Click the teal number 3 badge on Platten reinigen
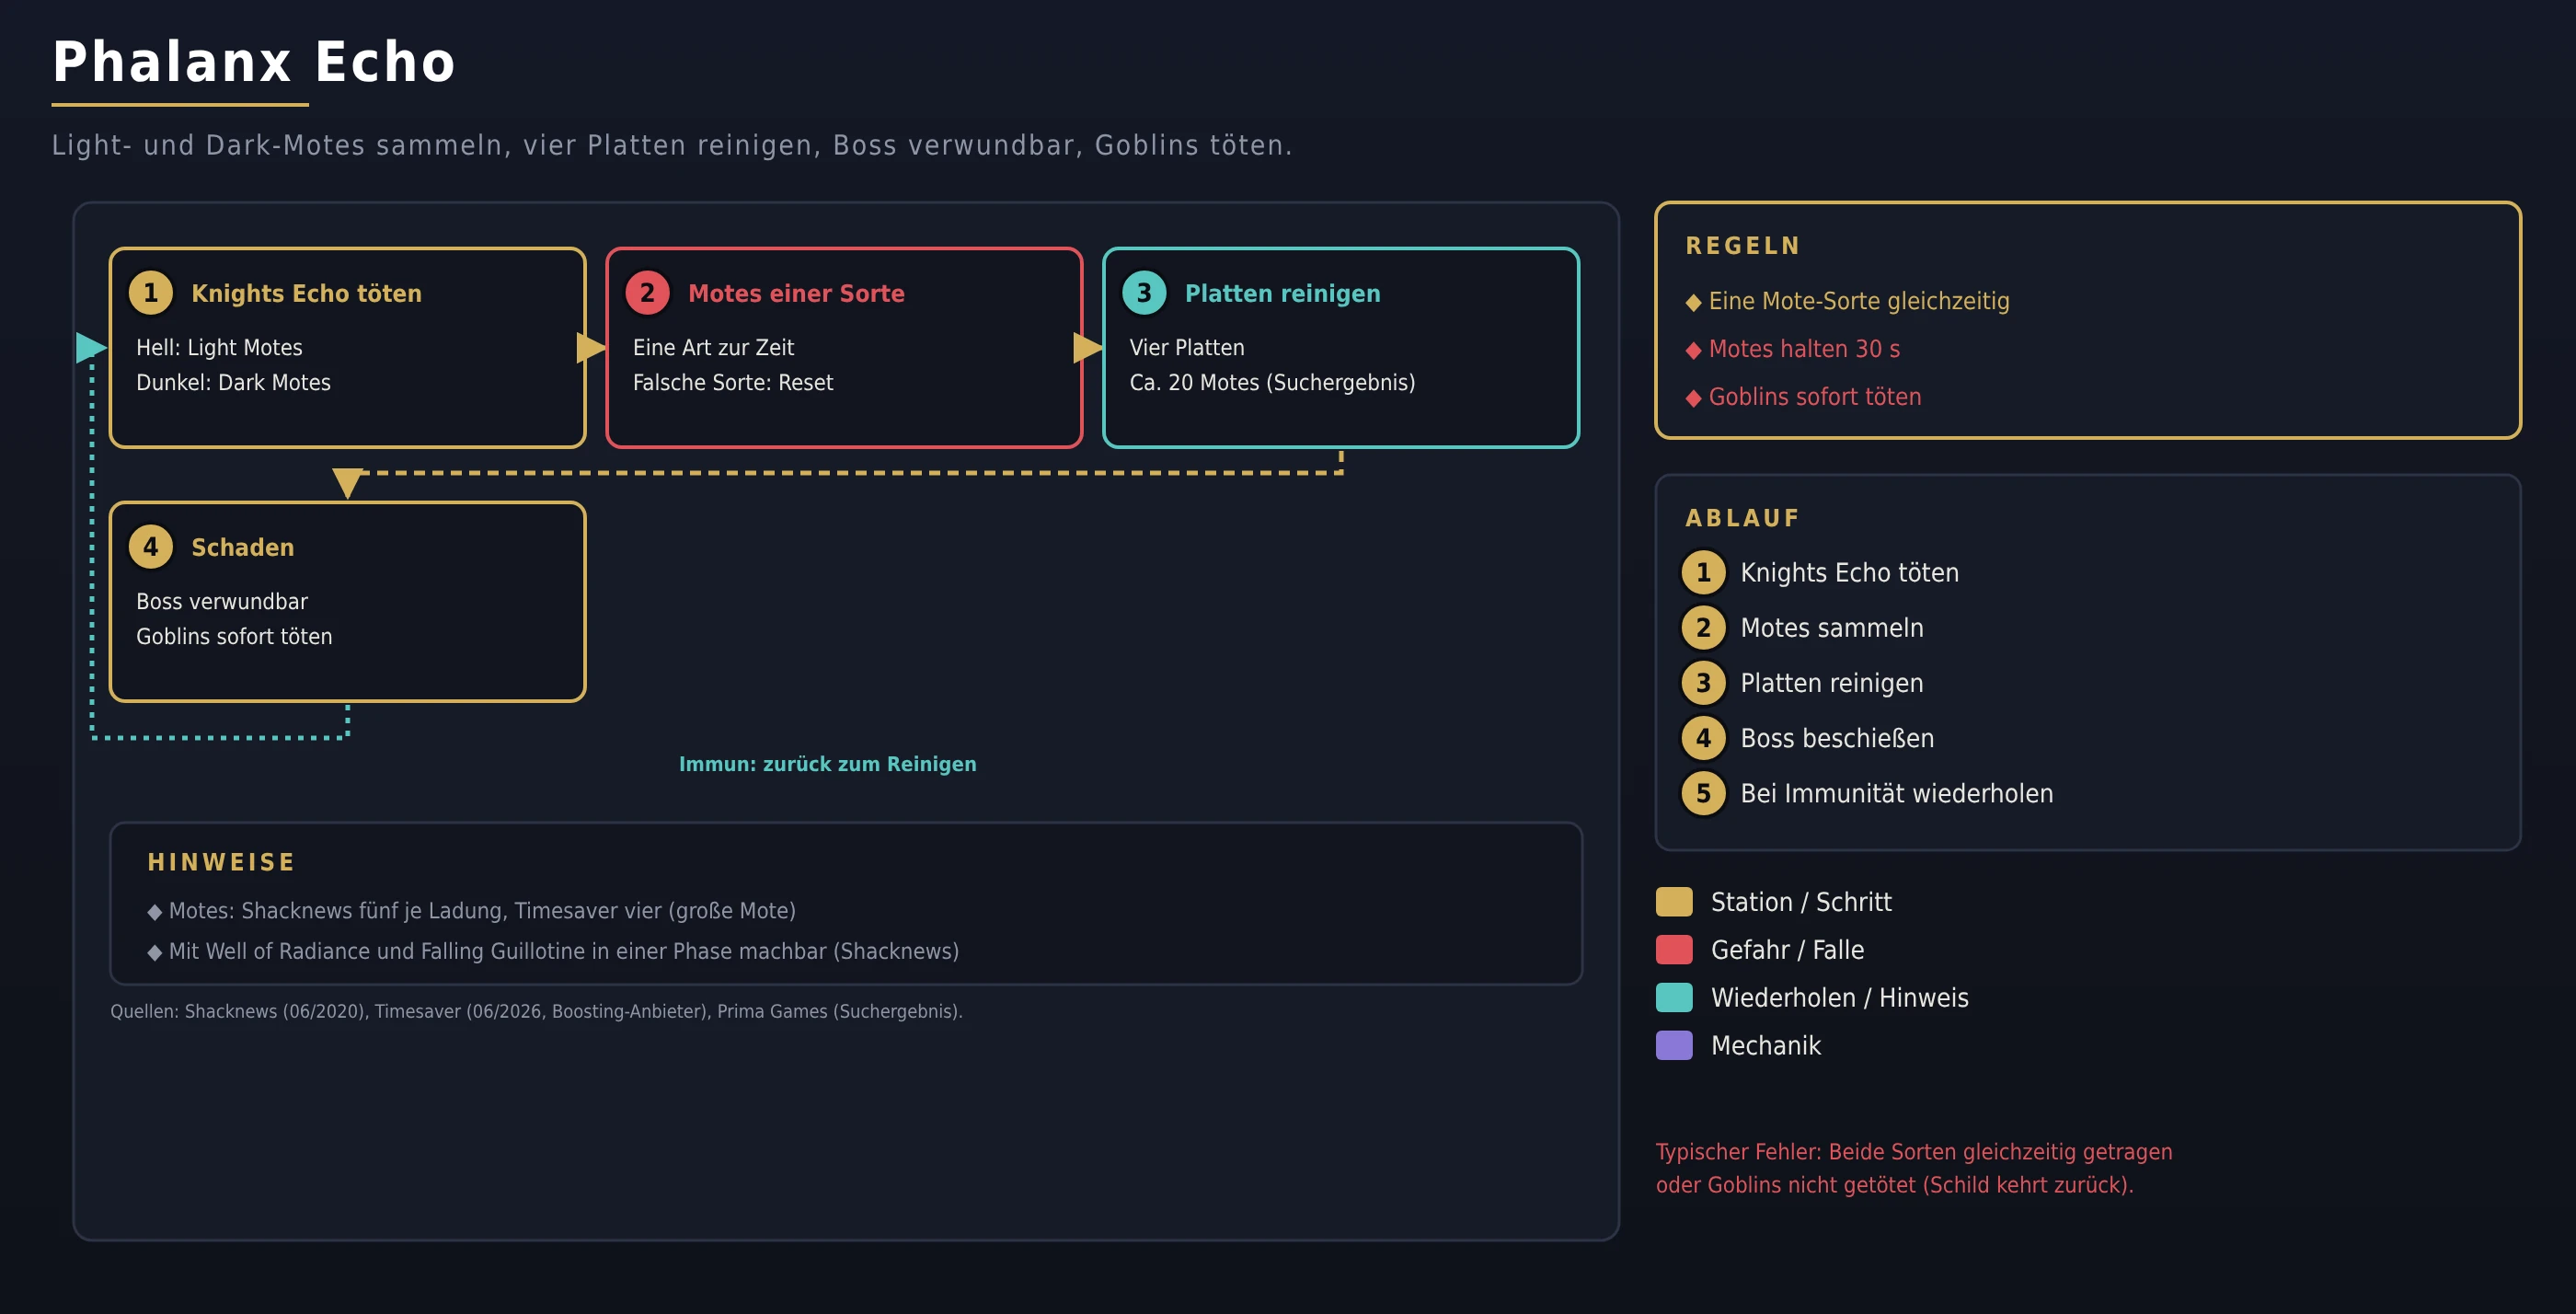The width and height of the screenshot is (2576, 1314). coord(1144,293)
